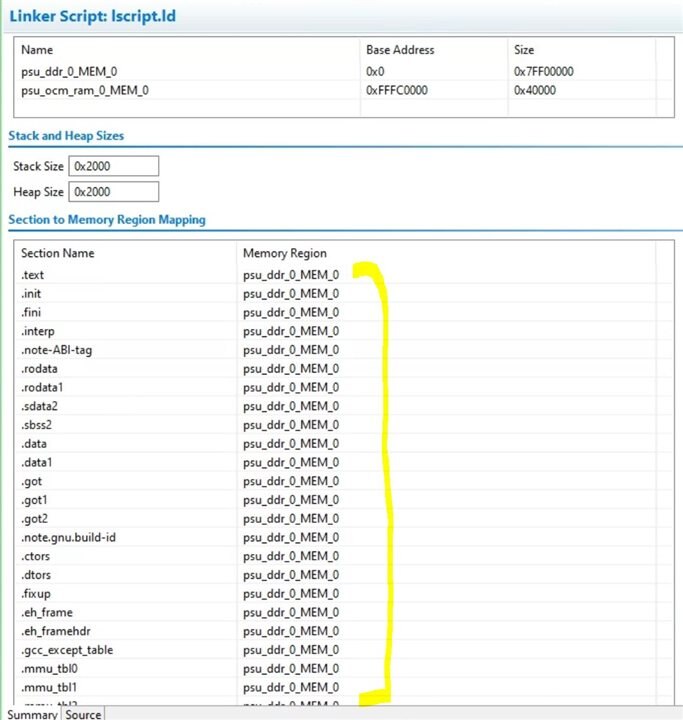Switch to the Source tab
The width and height of the screenshot is (683, 720).
click(x=83, y=714)
